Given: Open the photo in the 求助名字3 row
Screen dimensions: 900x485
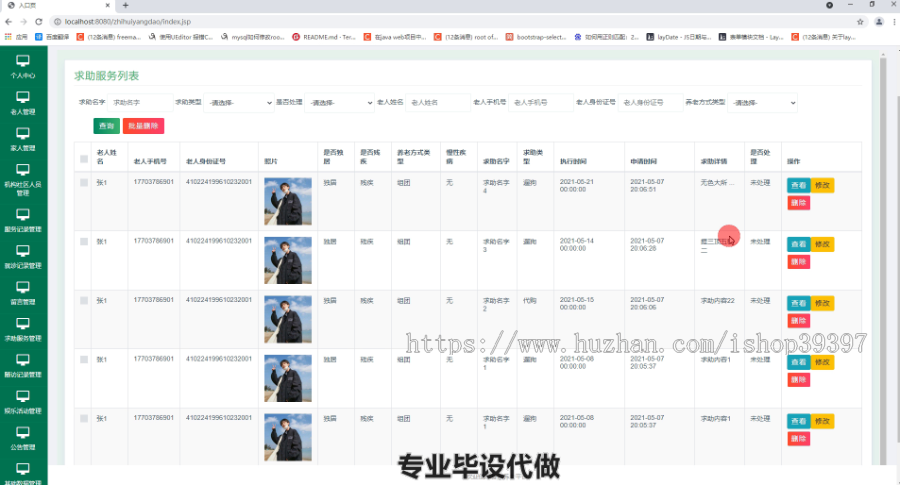Looking at the screenshot, I should 288,260.
